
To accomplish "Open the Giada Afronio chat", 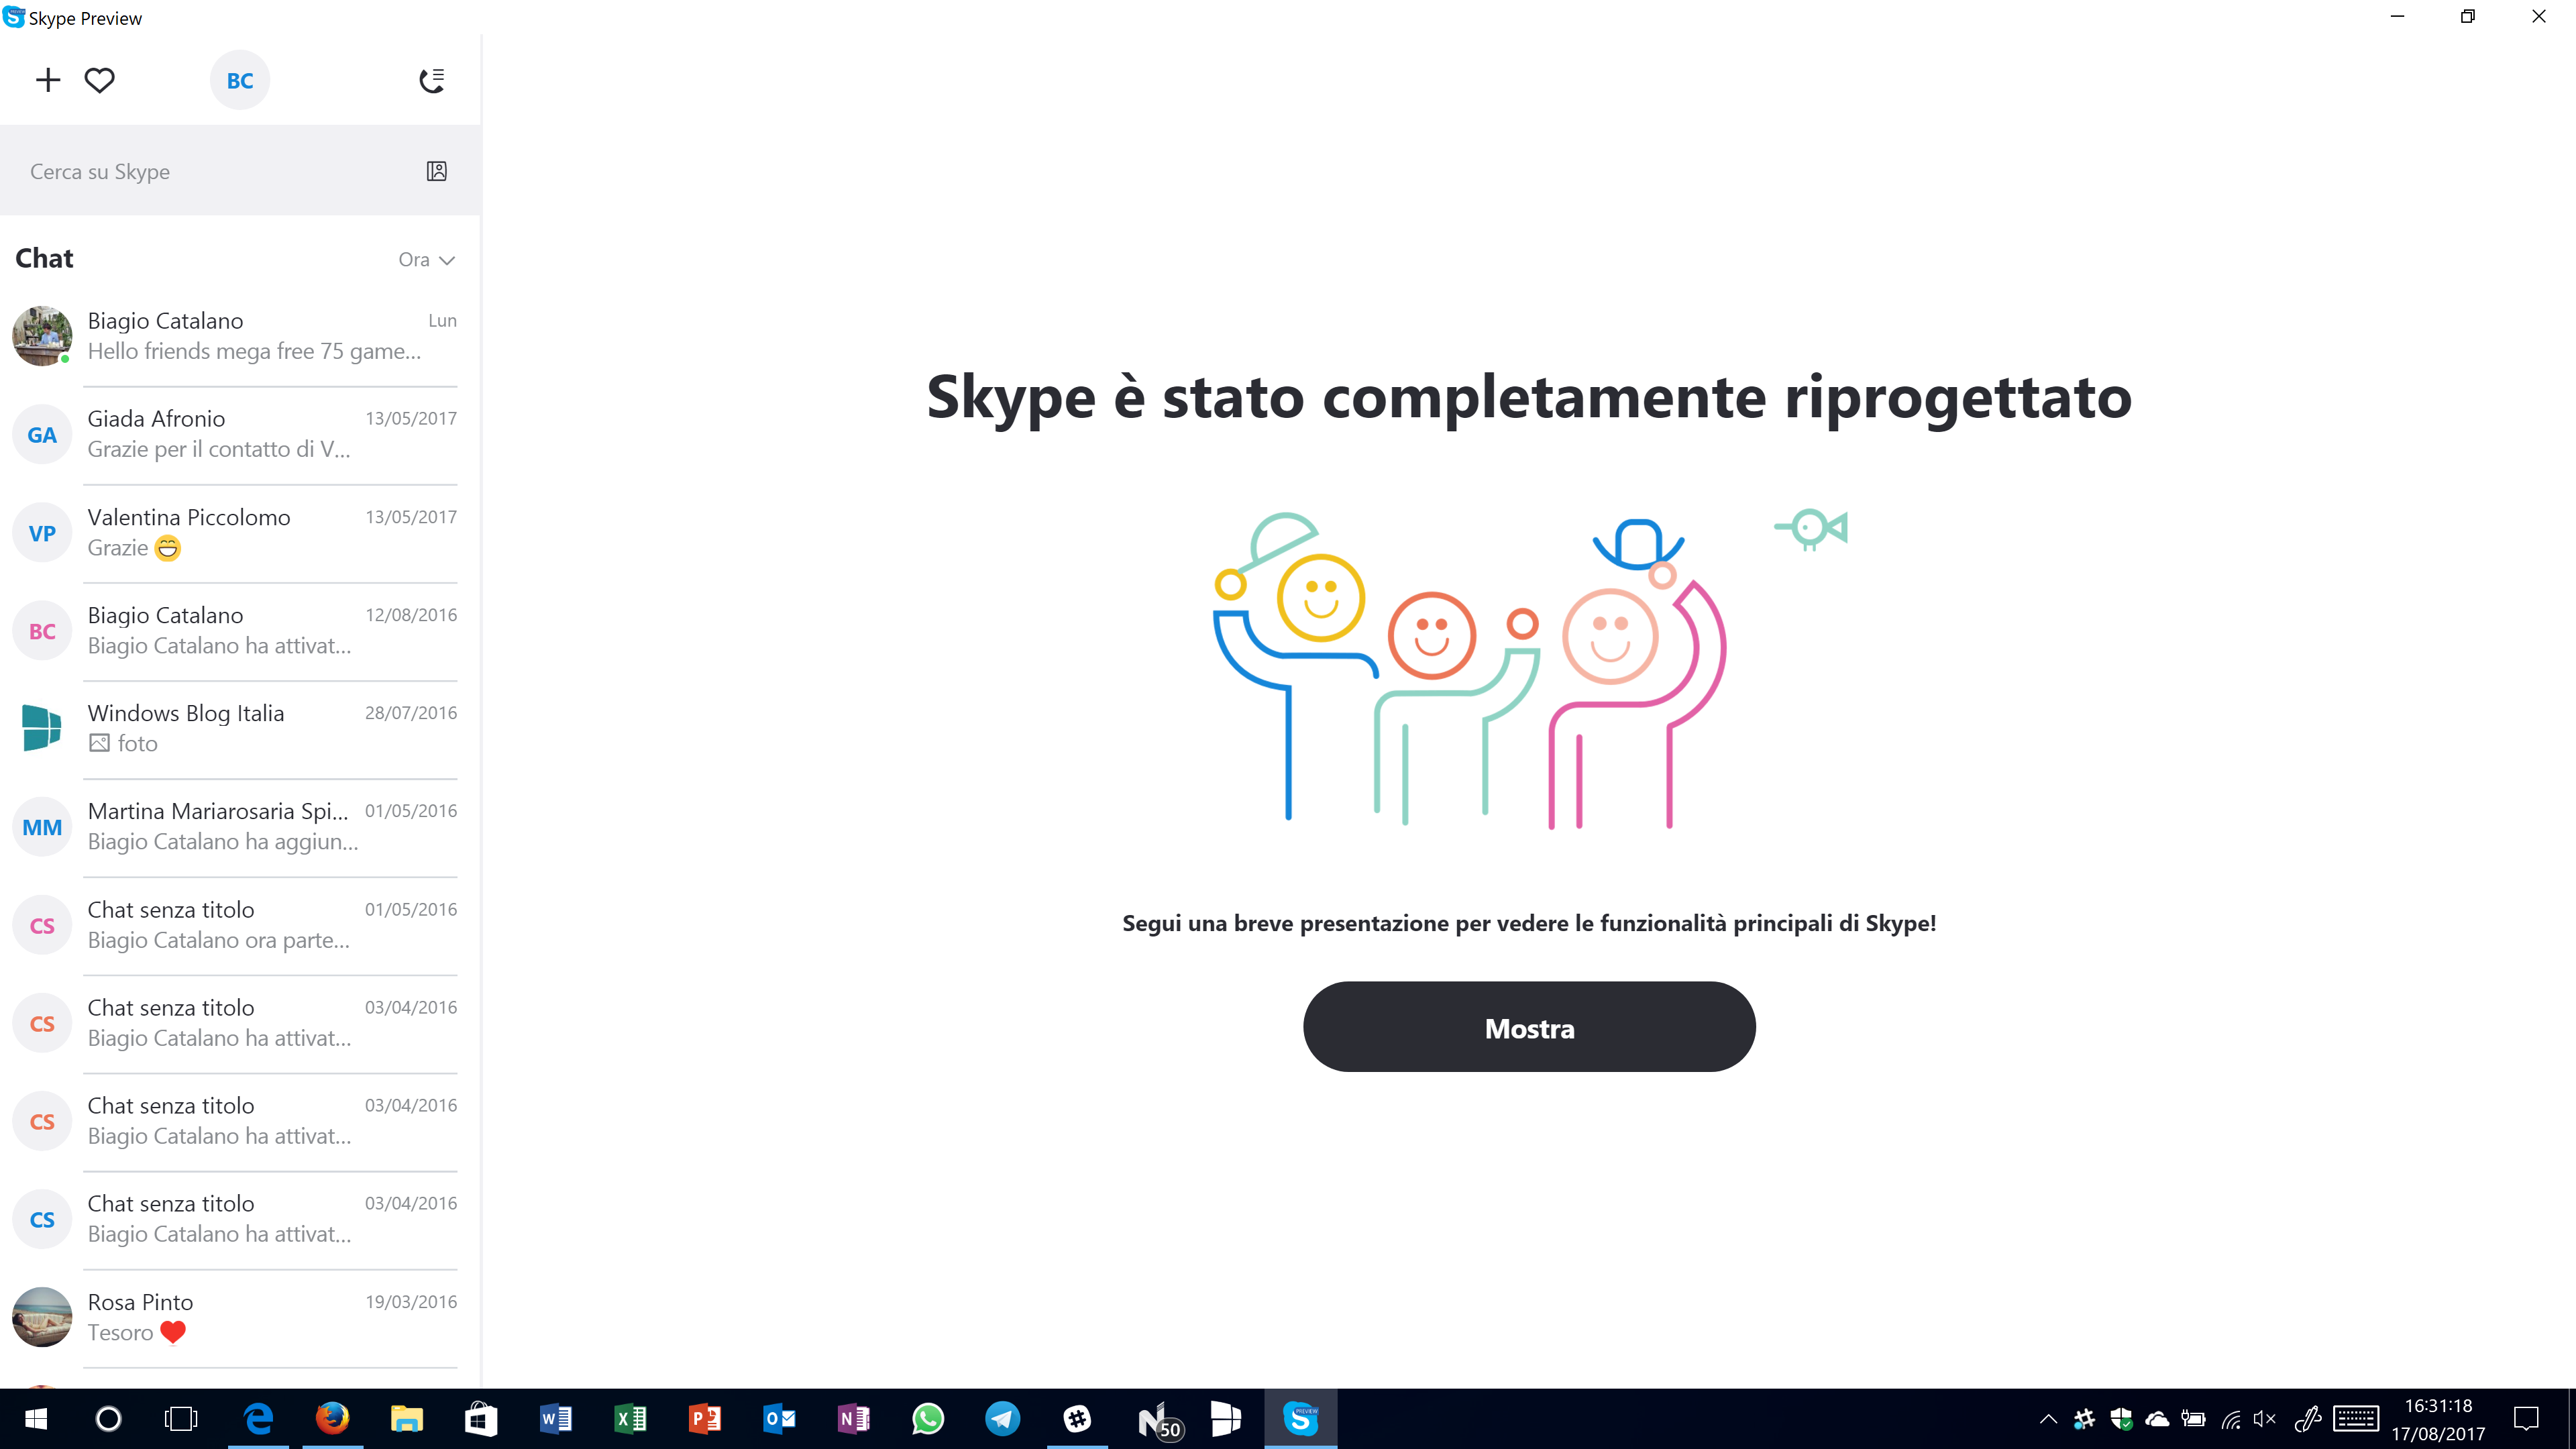I will tap(240, 434).
